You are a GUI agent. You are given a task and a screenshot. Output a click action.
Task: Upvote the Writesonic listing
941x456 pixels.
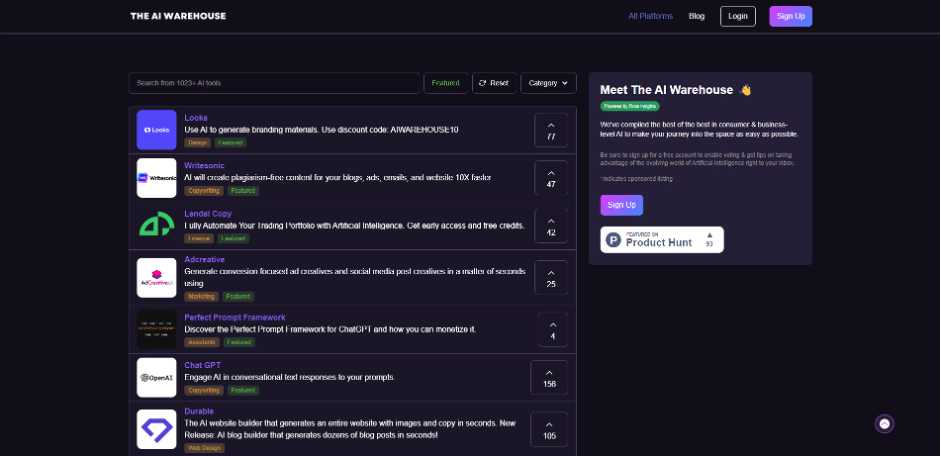coord(551,178)
